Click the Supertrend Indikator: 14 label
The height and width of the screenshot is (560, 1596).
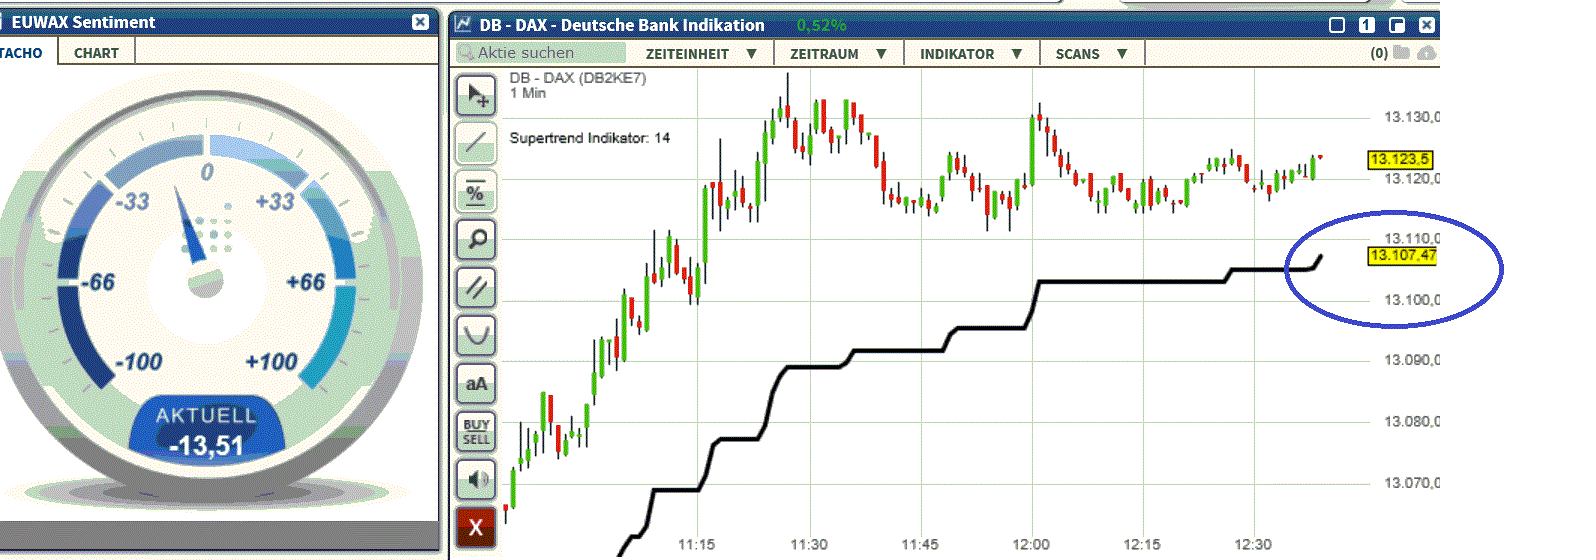[589, 138]
